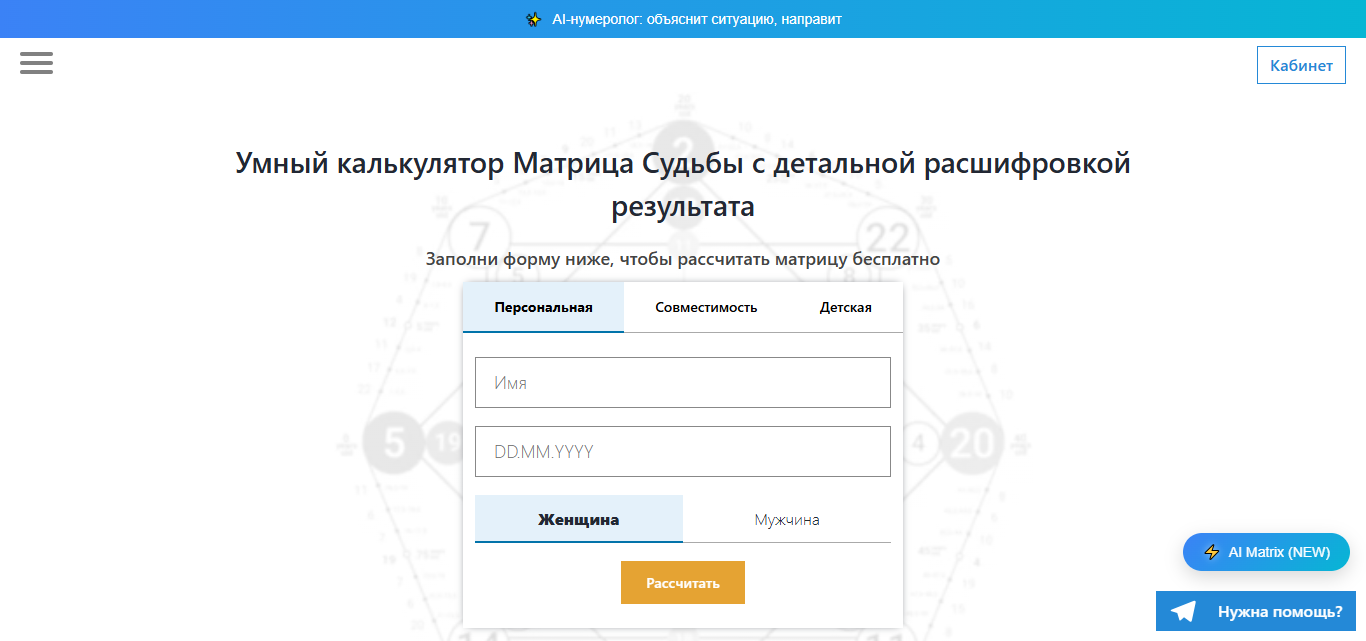Switch to the Детская tab
The height and width of the screenshot is (641, 1366).
[846, 307]
